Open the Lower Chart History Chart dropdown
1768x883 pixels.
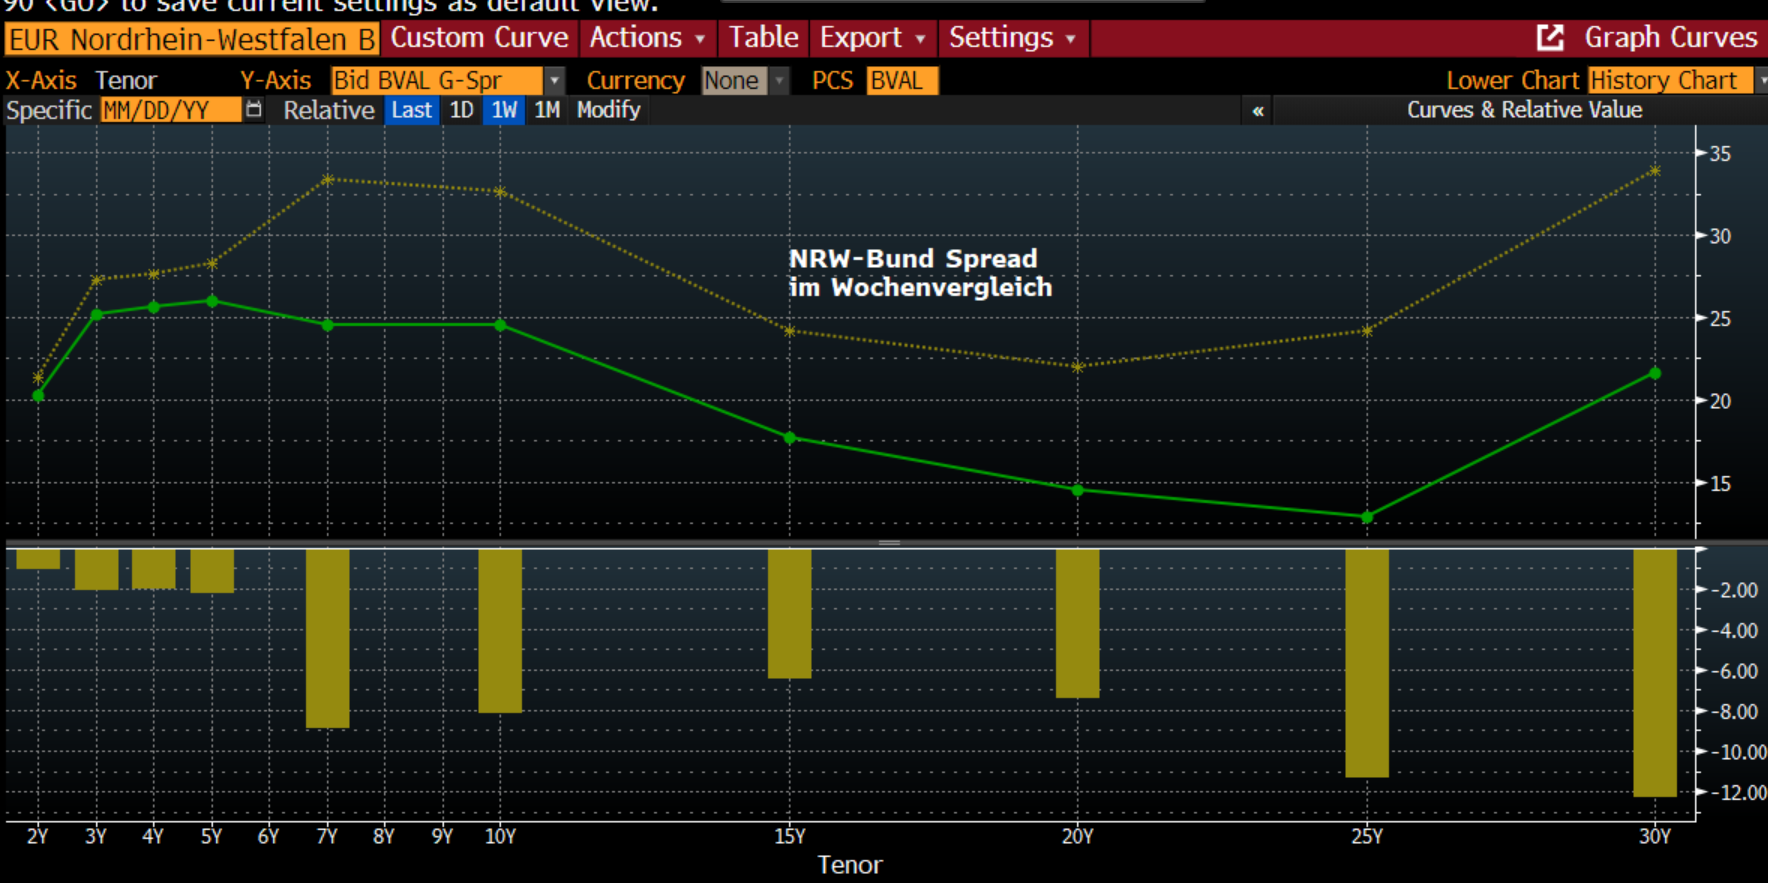(1760, 80)
